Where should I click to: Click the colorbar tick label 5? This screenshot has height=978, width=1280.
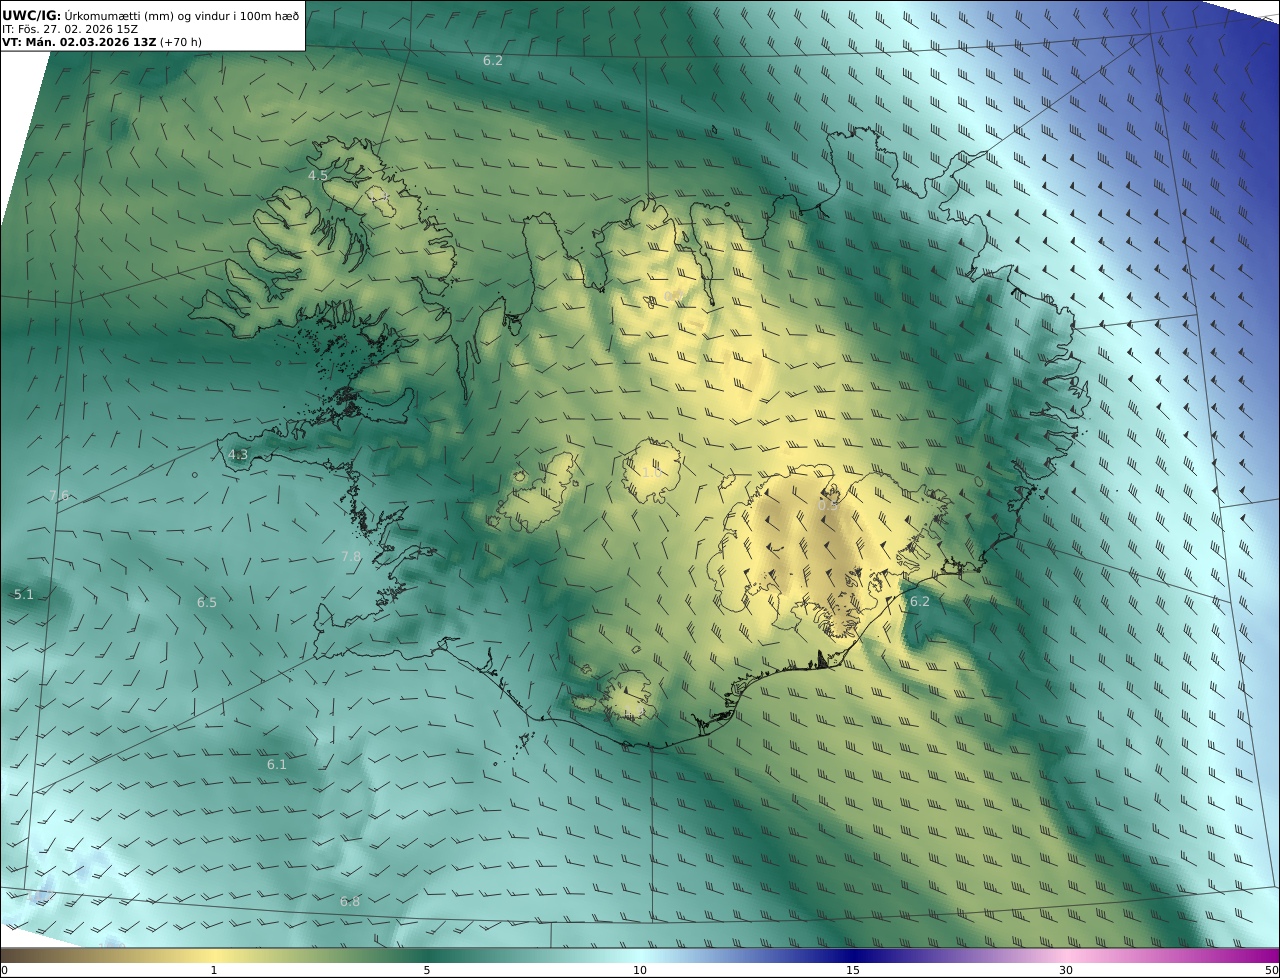pyautogui.click(x=427, y=970)
